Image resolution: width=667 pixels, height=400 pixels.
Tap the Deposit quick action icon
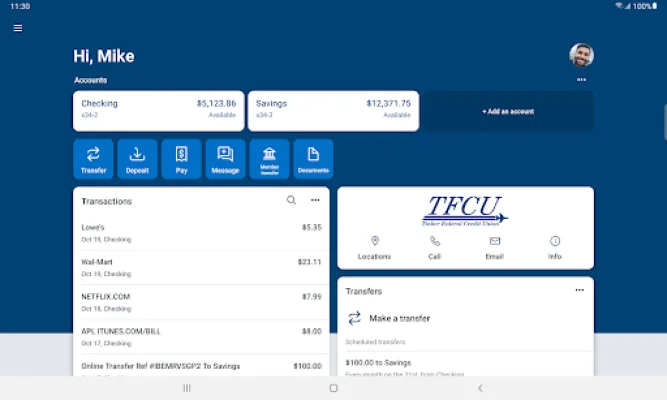[137, 159]
